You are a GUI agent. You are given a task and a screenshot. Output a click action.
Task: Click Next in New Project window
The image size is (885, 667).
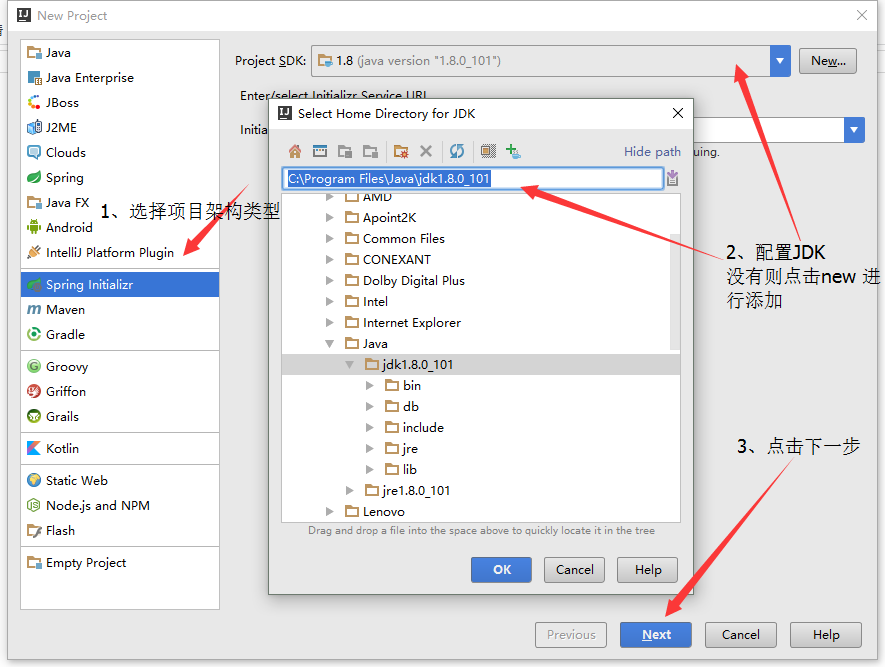tap(656, 635)
